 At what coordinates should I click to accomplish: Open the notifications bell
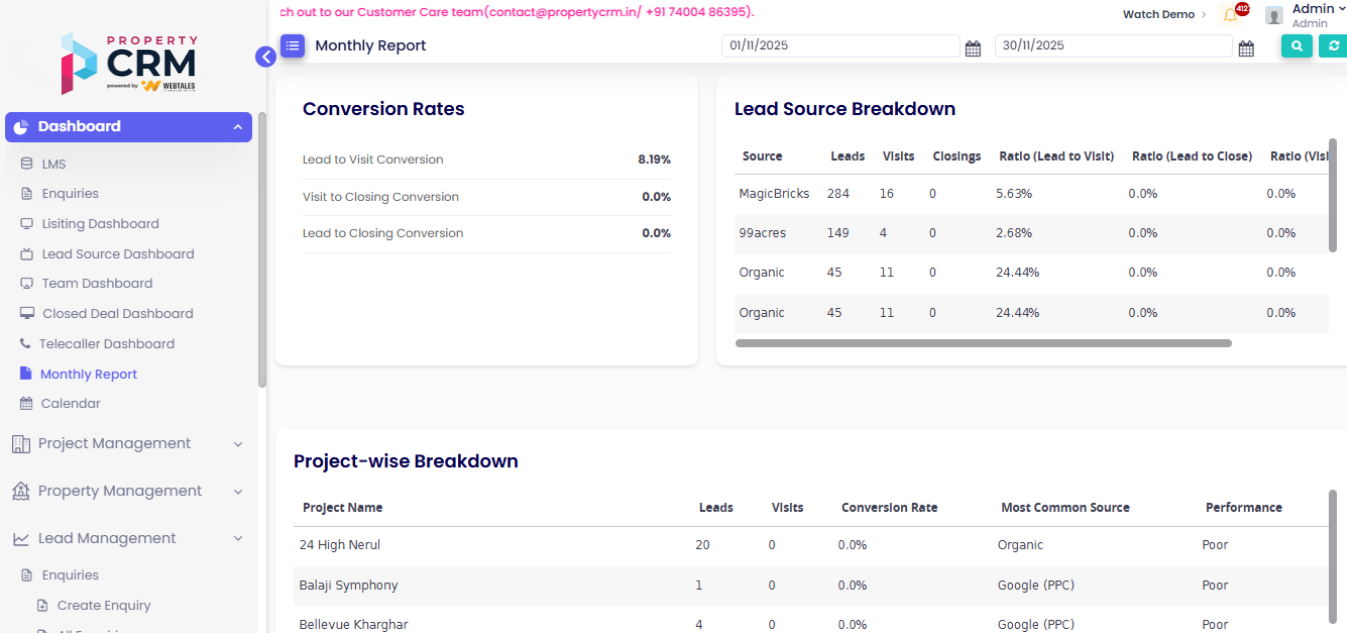1230,15
